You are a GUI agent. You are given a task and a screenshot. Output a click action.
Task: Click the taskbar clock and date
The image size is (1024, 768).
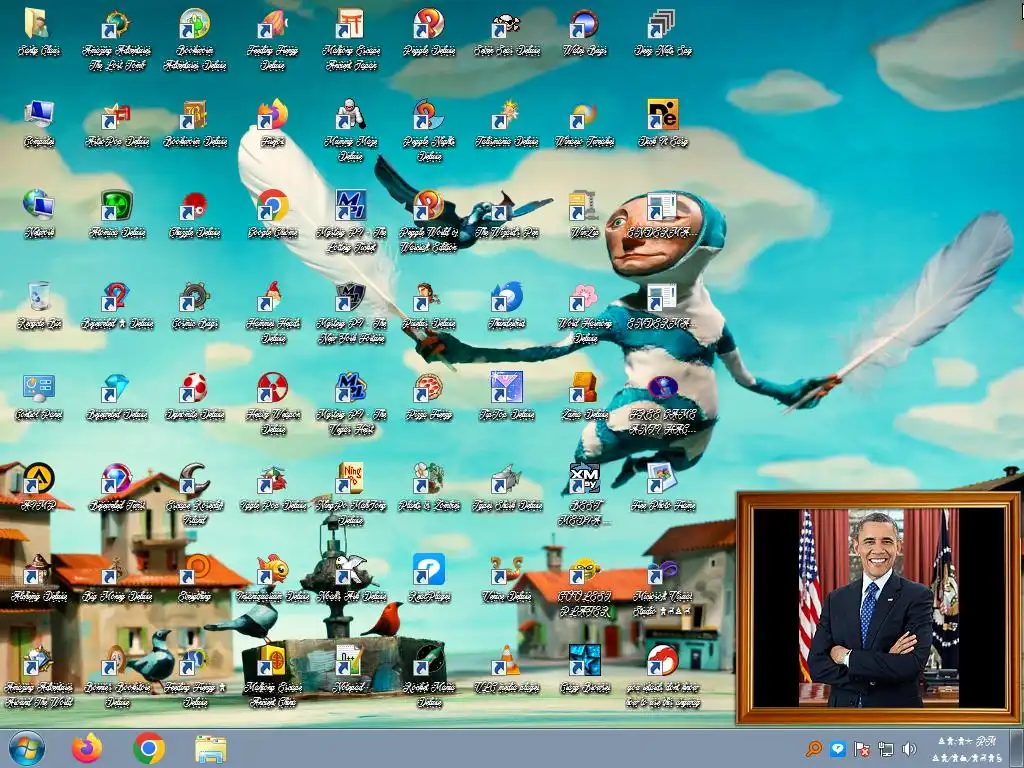[967, 749]
